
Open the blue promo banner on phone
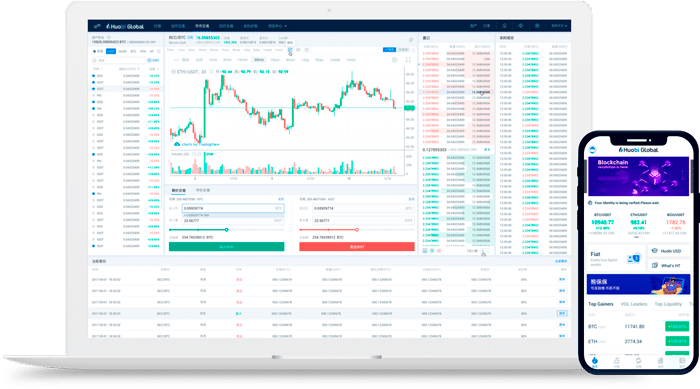pos(638,284)
